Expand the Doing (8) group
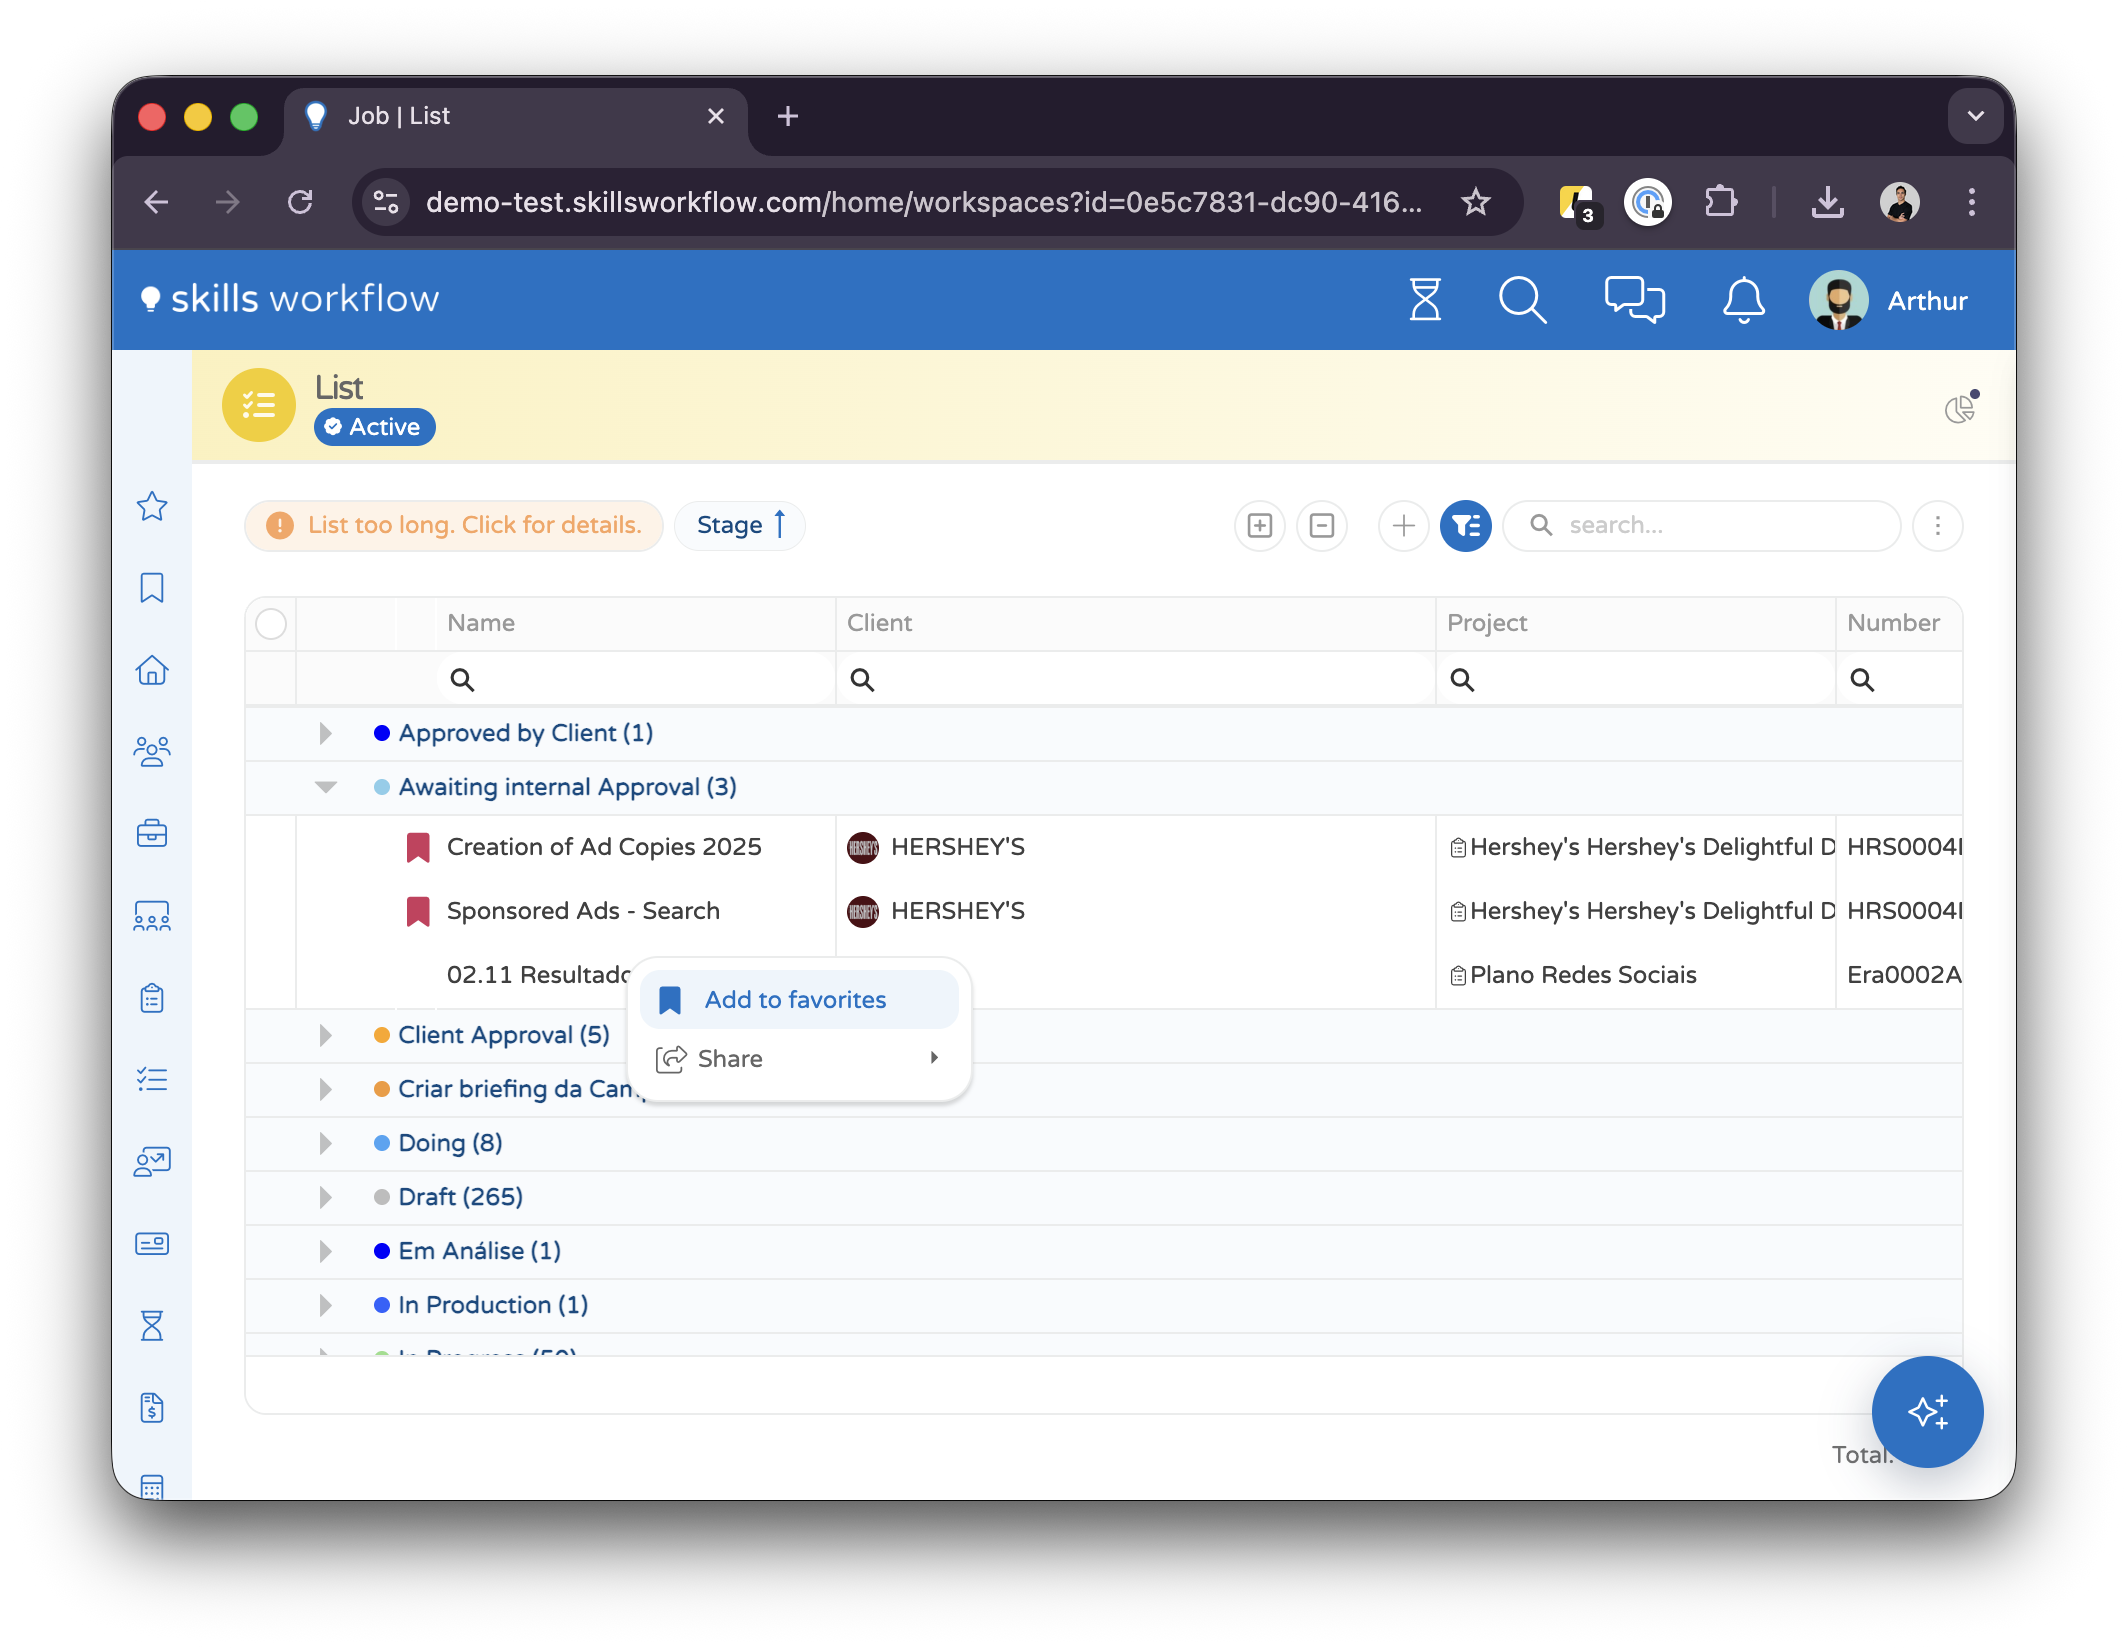 point(326,1143)
